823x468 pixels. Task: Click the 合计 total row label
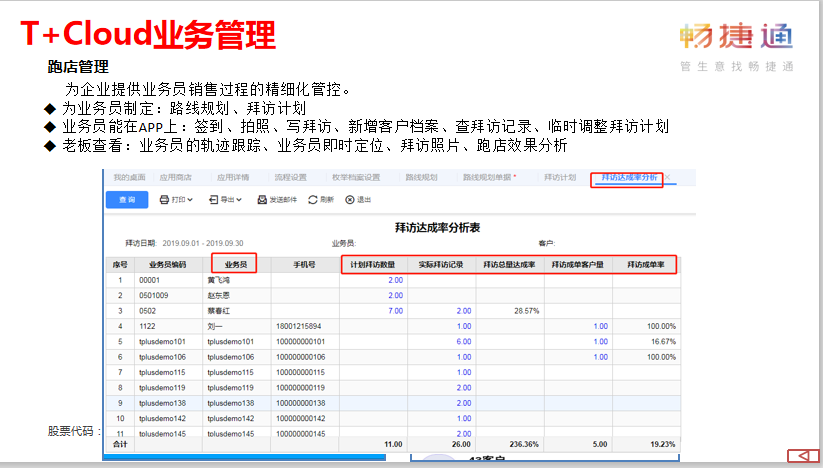pos(120,444)
